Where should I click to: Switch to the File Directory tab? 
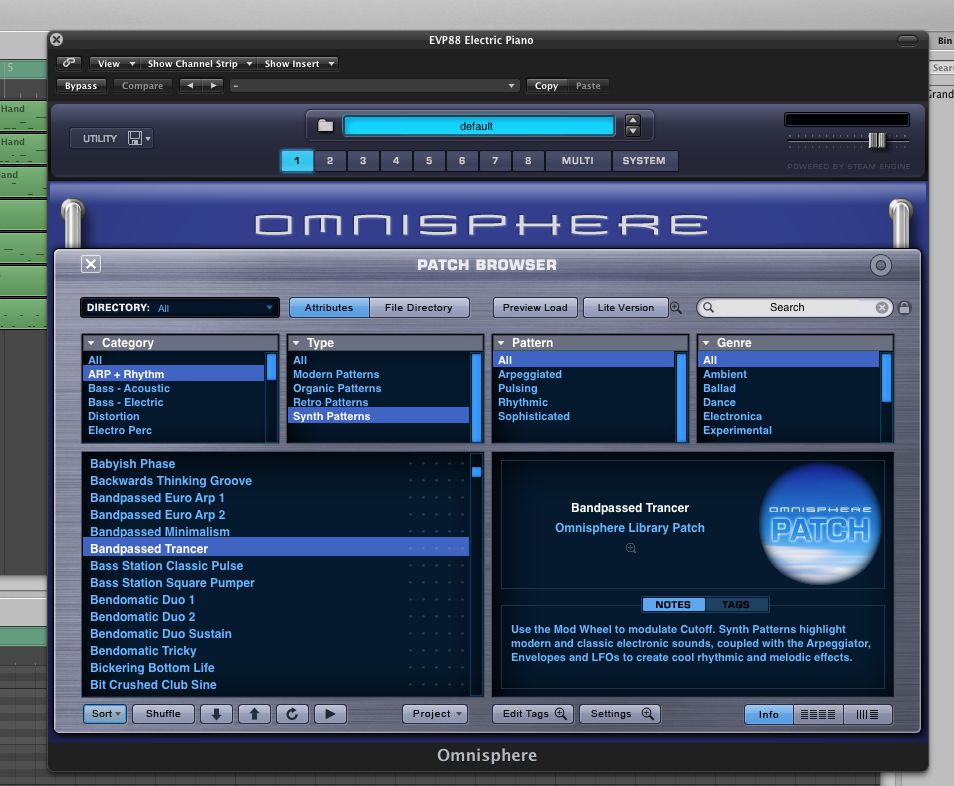pyautogui.click(x=419, y=307)
